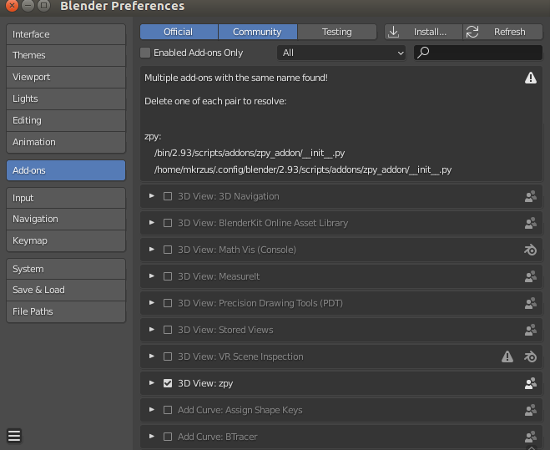This screenshot has height=452, width=550.
Task: Enable the MeasureIt add-on checkbox
Action: pyautogui.click(x=168, y=276)
